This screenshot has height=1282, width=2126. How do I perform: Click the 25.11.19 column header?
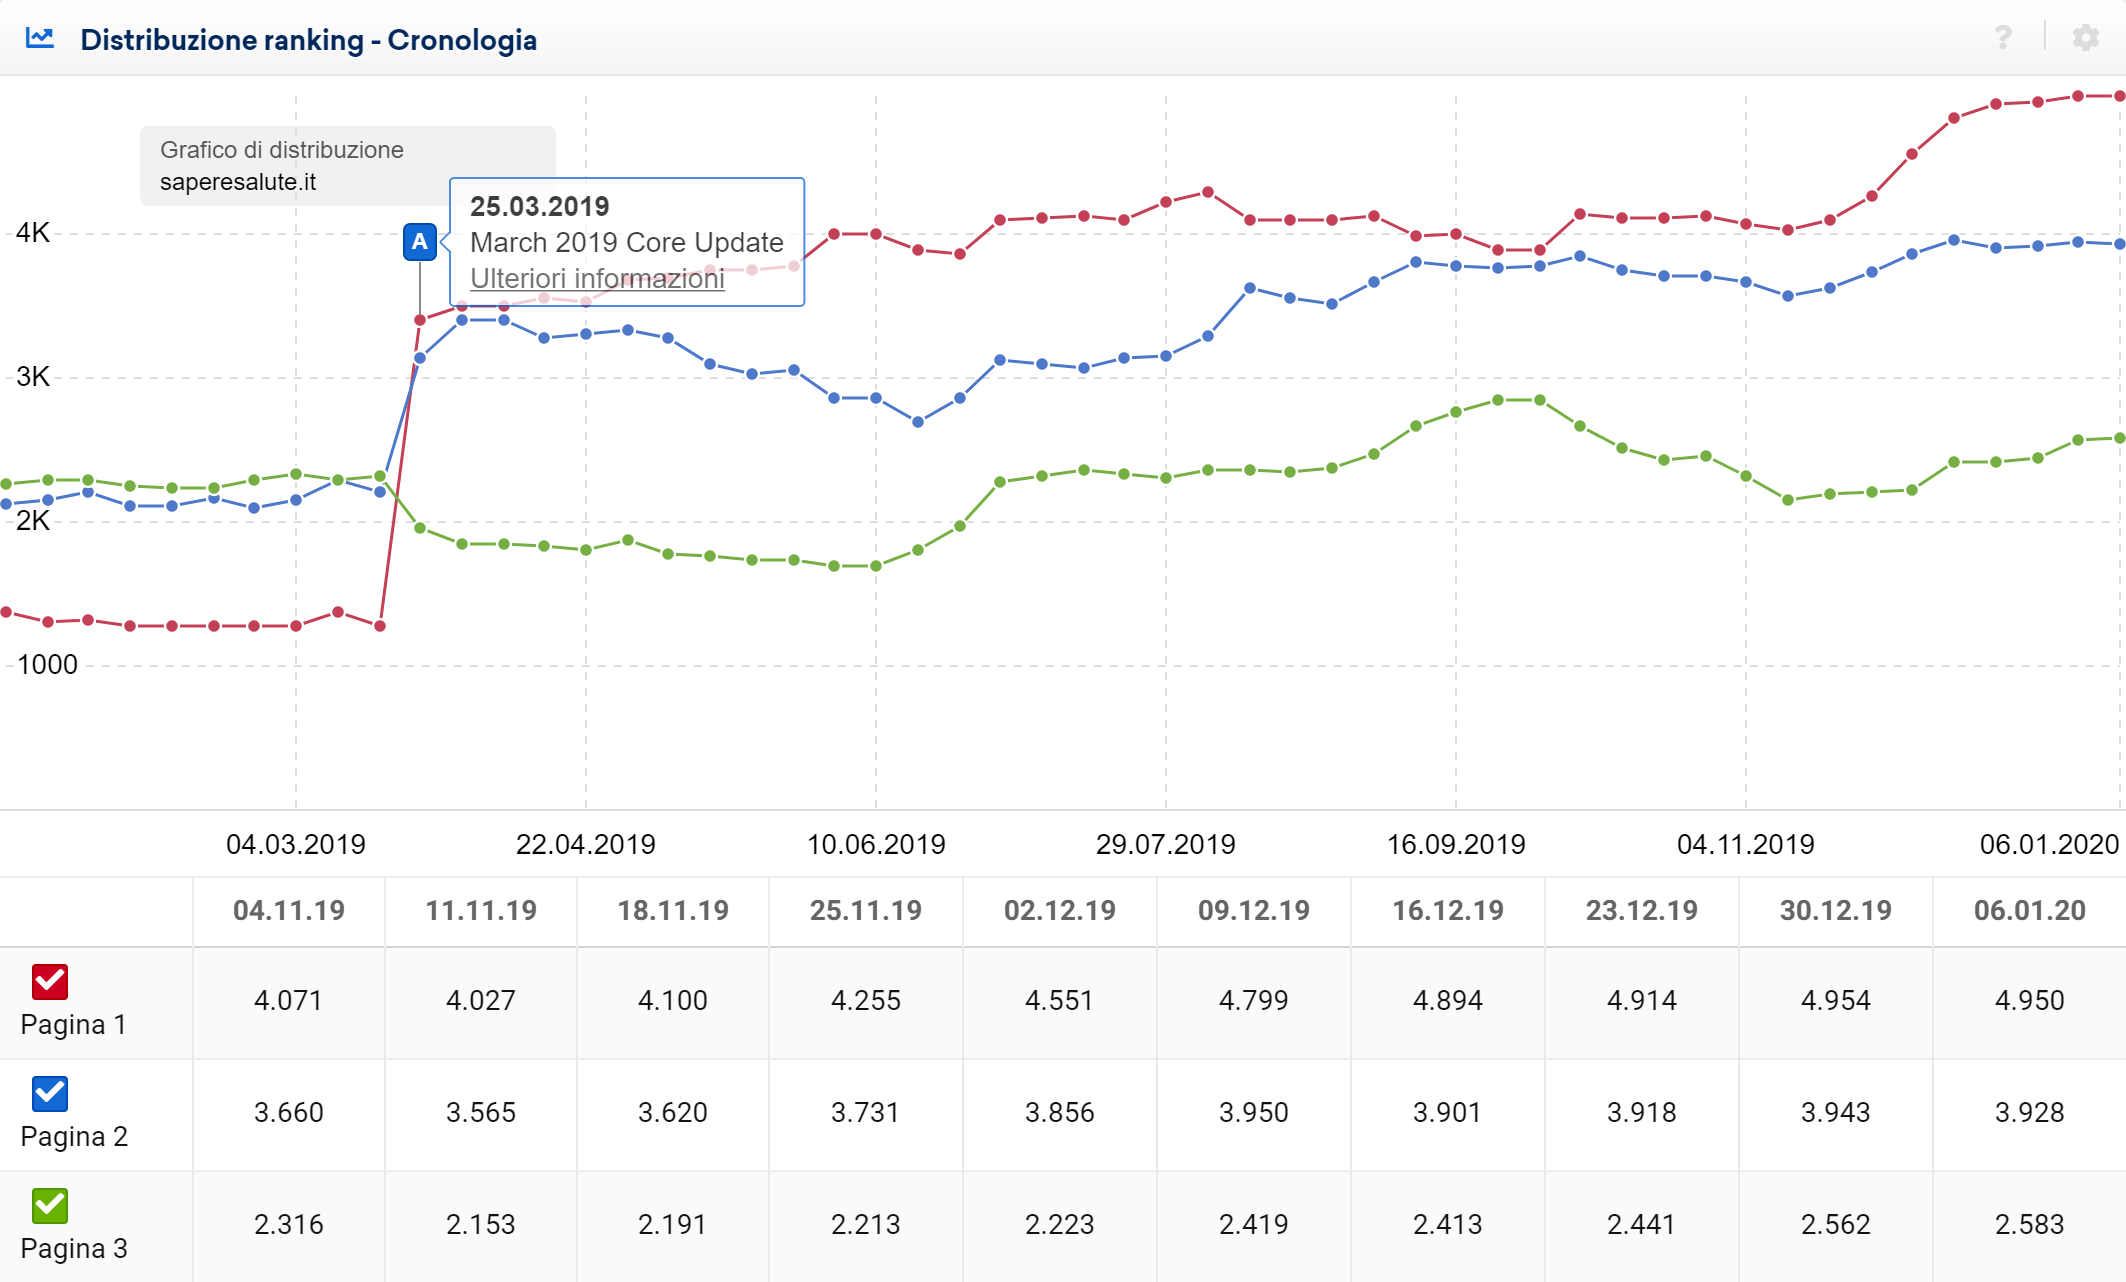[866, 911]
